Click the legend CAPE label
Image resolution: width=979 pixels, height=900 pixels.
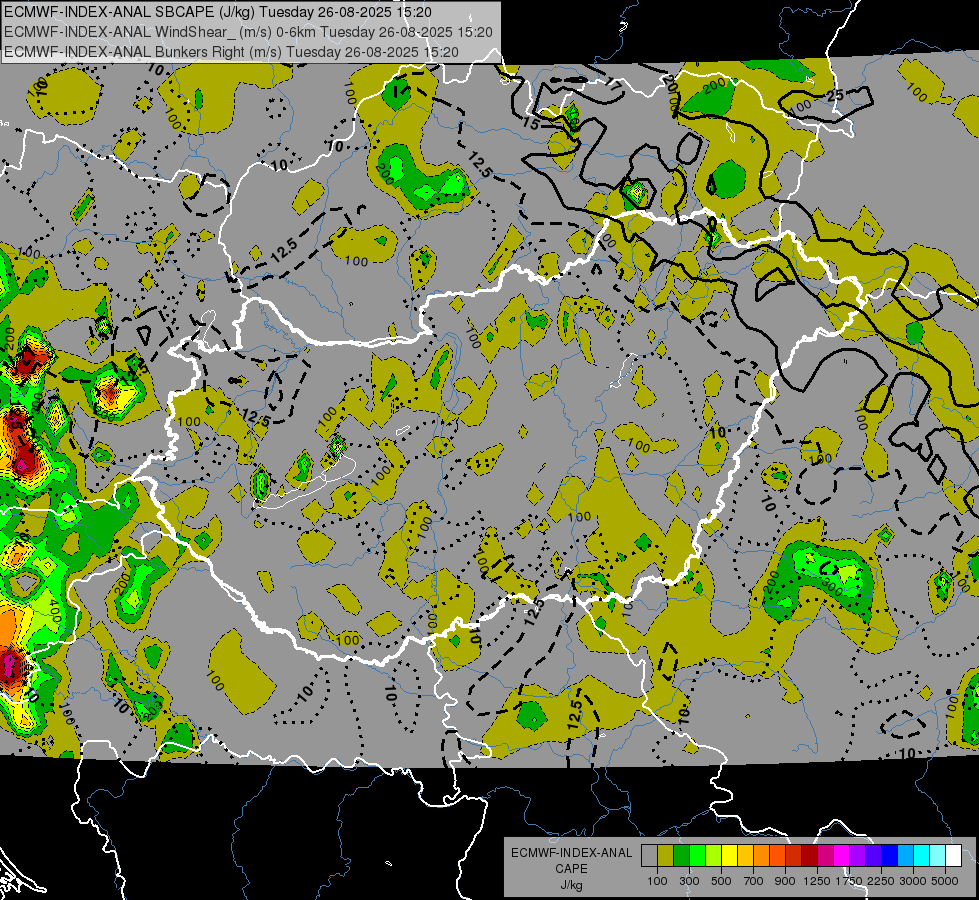[571, 868]
